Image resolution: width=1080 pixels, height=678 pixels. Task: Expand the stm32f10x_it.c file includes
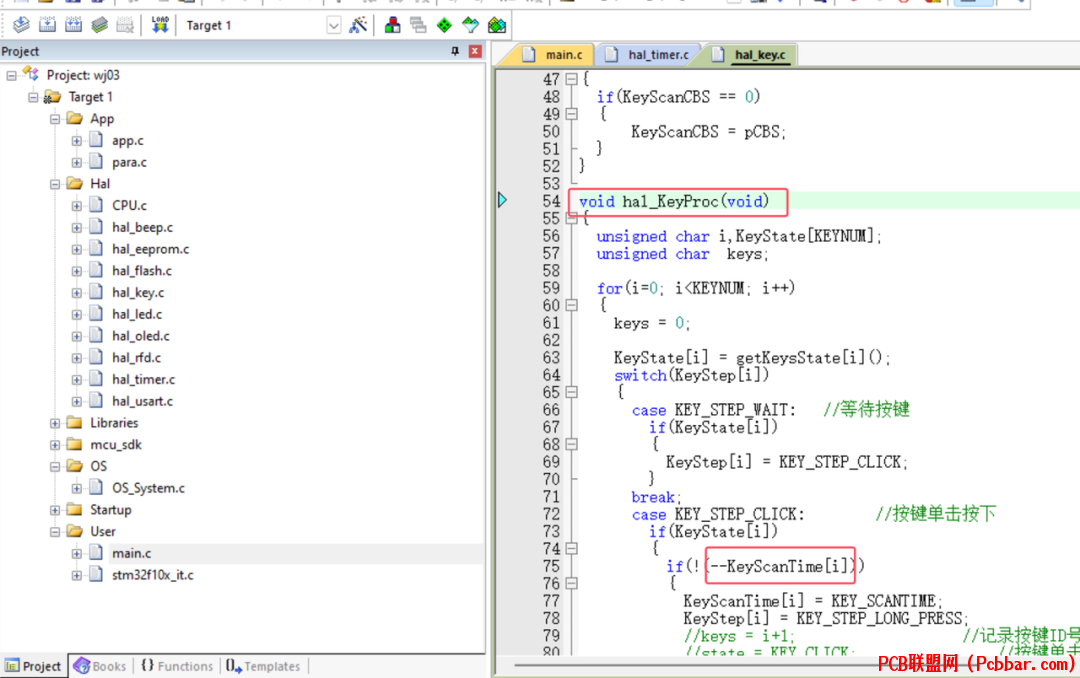tap(76, 575)
